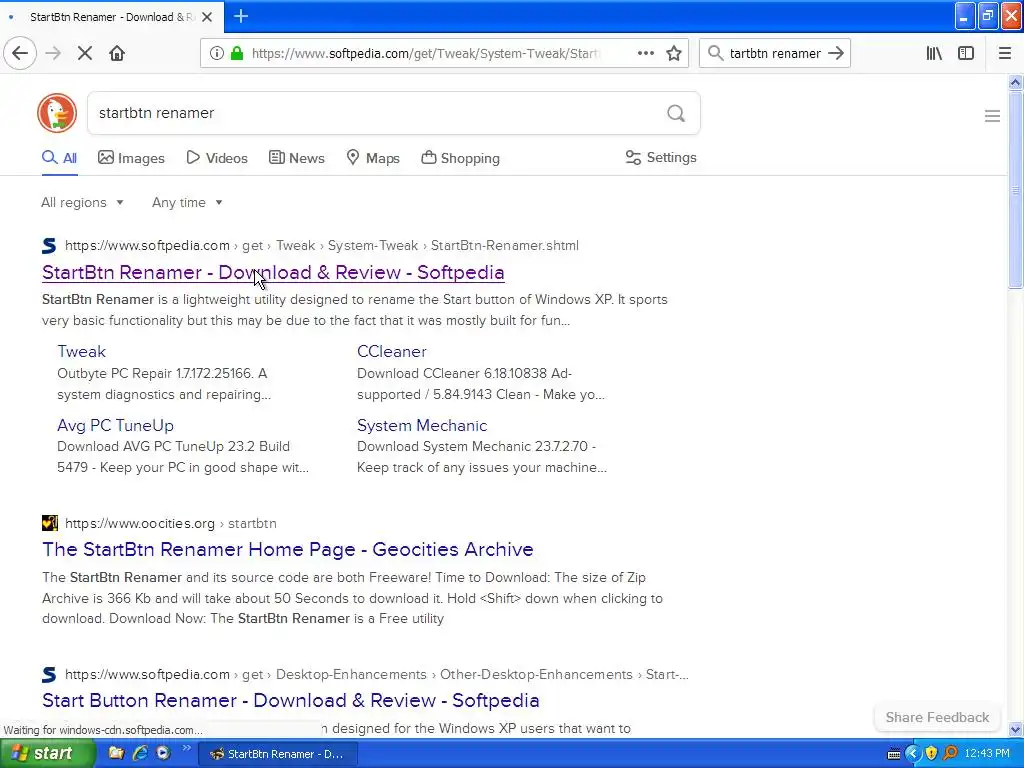1024x768 pixels.
Task: Click the green secure connection padlock
Action: [x=237, y=53]
